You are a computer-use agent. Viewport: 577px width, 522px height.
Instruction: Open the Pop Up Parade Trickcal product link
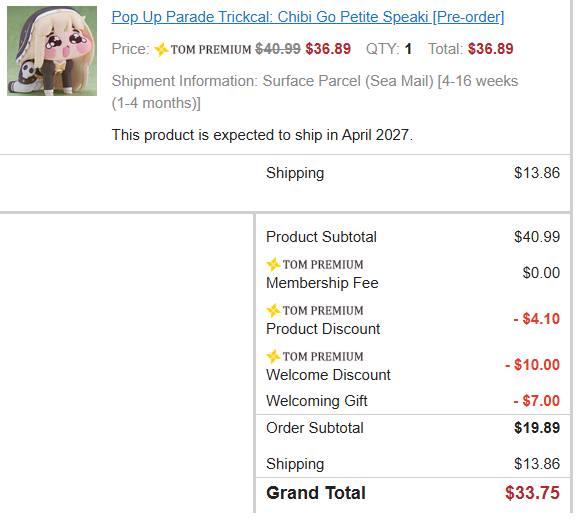(308, 17)
